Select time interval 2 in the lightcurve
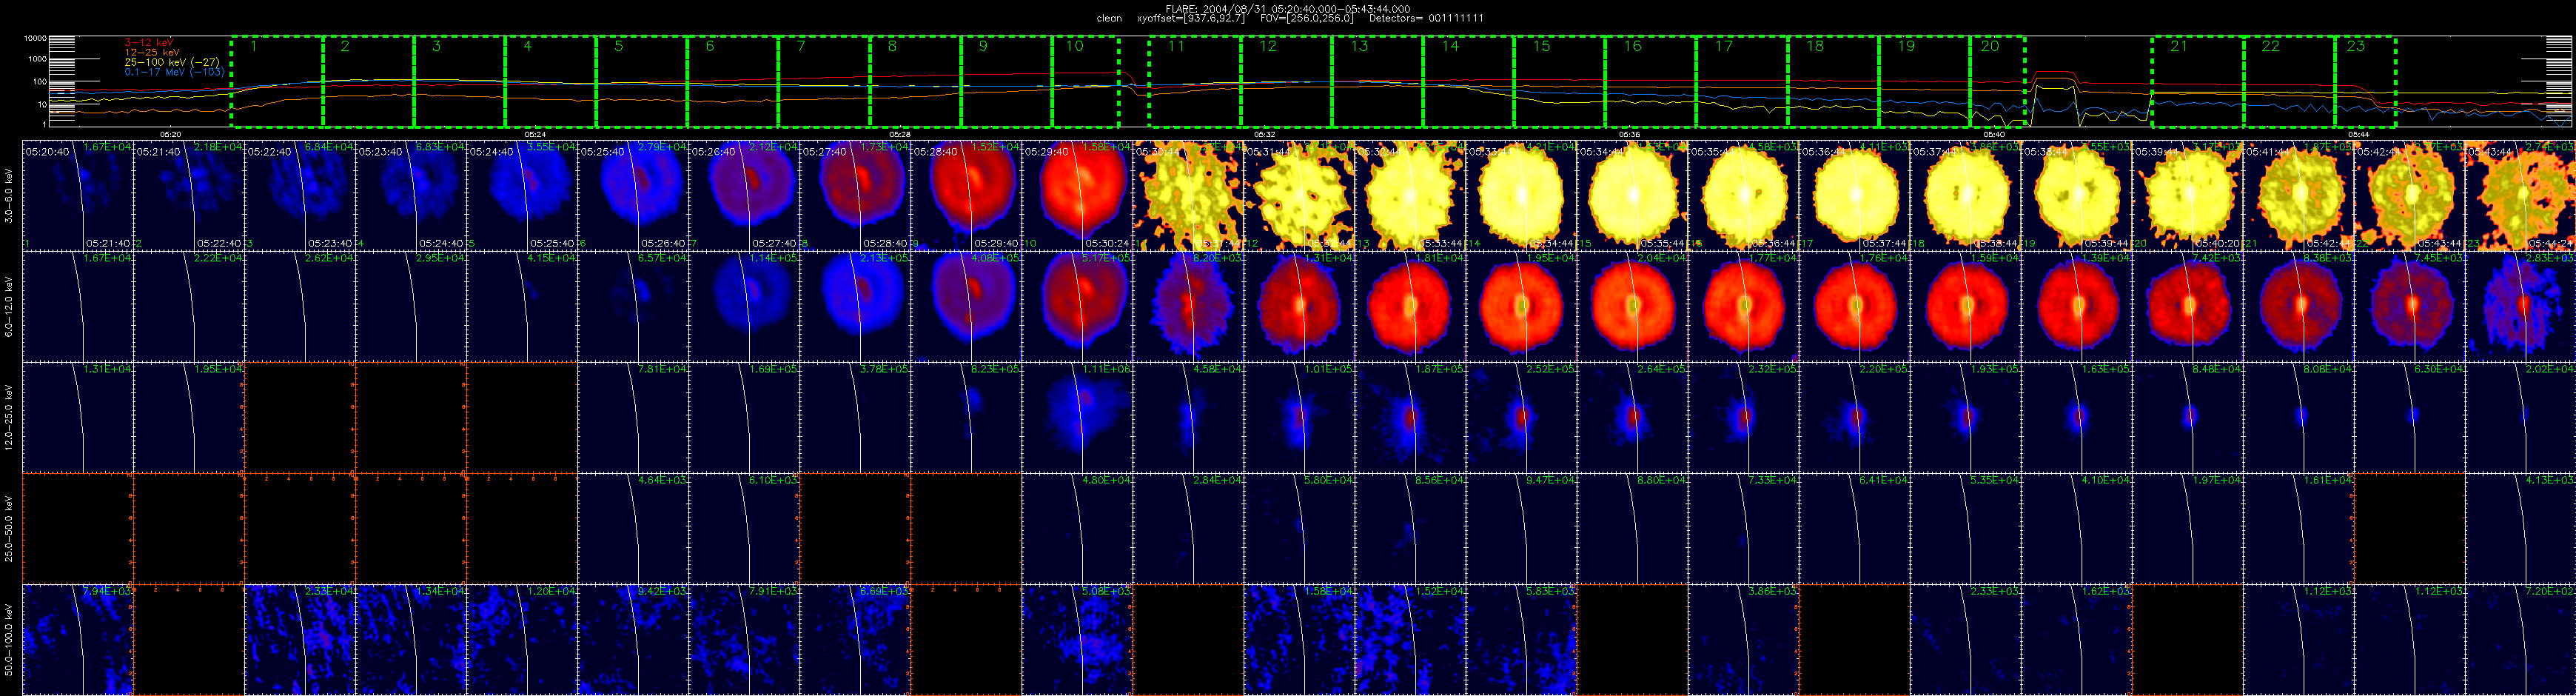Screen dimensions: 2576x696 point(369,82)
